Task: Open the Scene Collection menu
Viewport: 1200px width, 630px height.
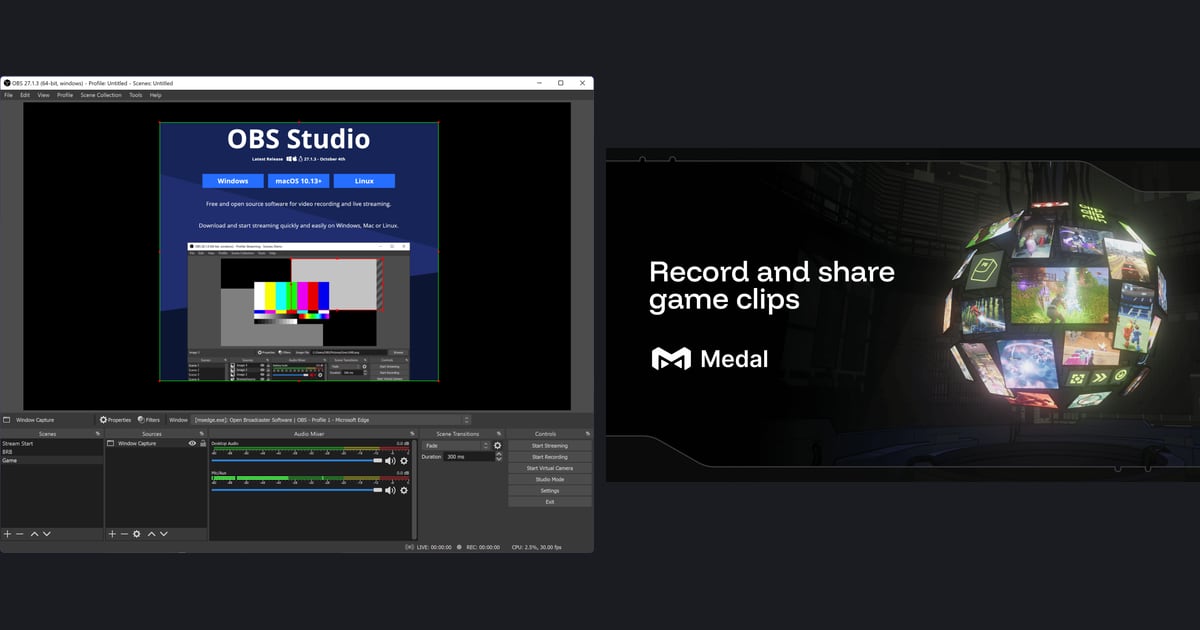Action: coord(101,95)
